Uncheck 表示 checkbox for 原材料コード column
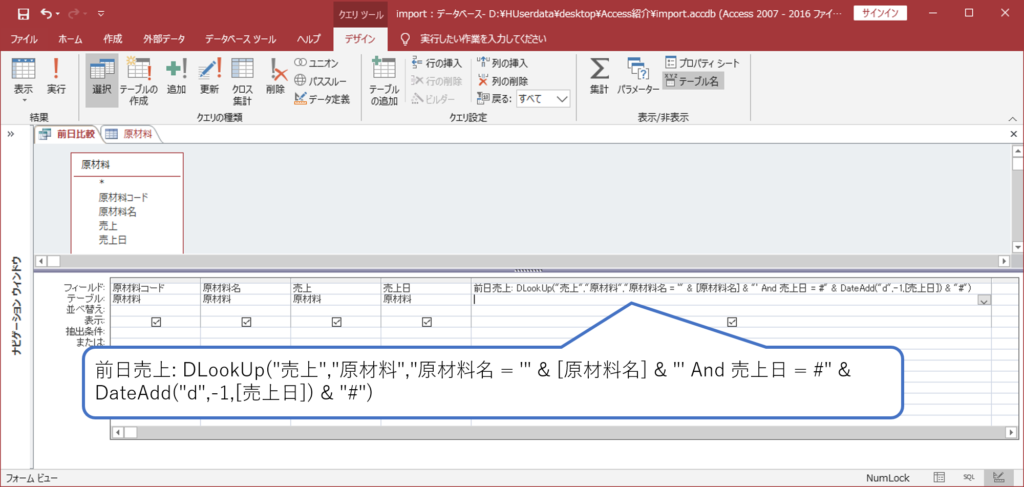 pyautogui.click(x=155, y=321)
